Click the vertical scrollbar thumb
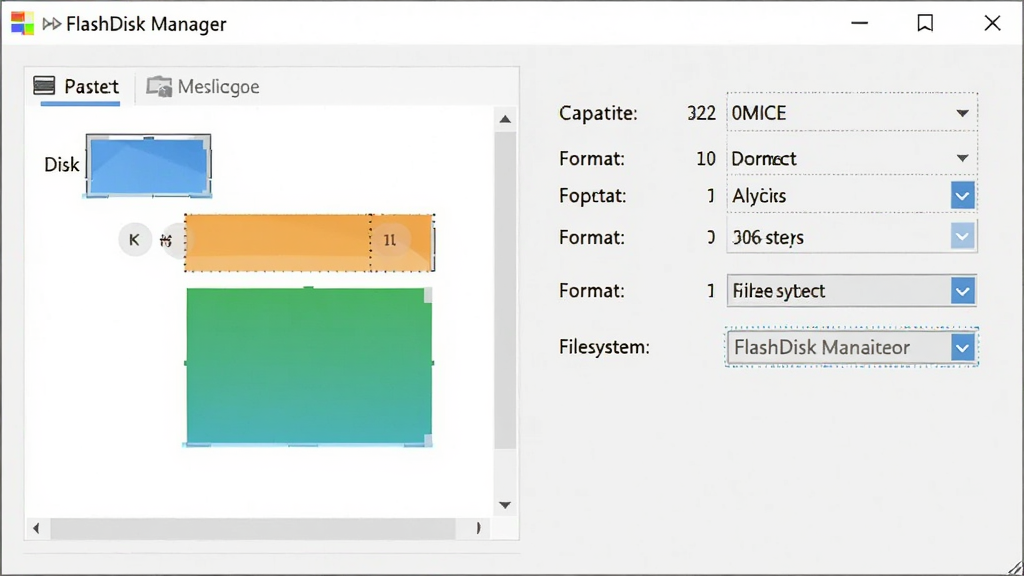Image resolution: width=1024 pixels, height=576 pixels. click(x=505, y=290)
